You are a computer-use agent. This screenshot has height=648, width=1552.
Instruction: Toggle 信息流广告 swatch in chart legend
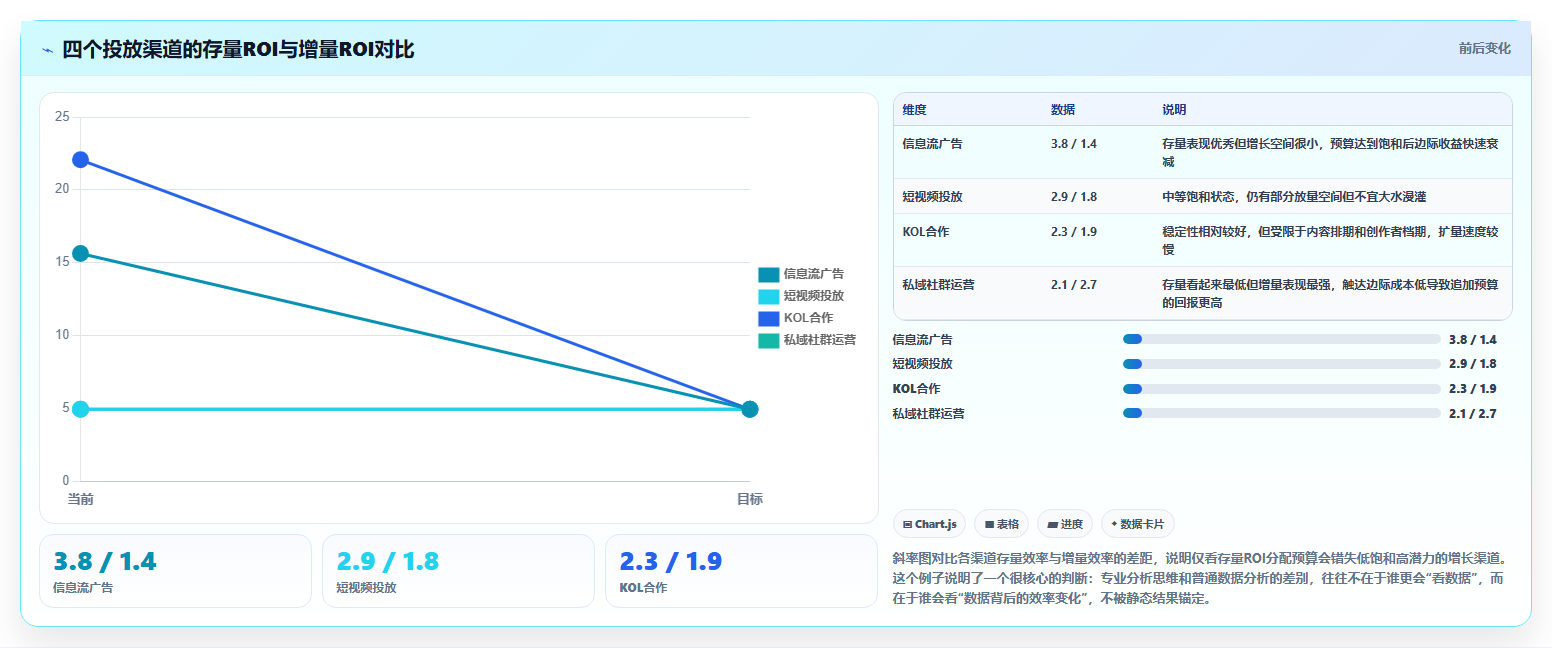pos(768,274)
